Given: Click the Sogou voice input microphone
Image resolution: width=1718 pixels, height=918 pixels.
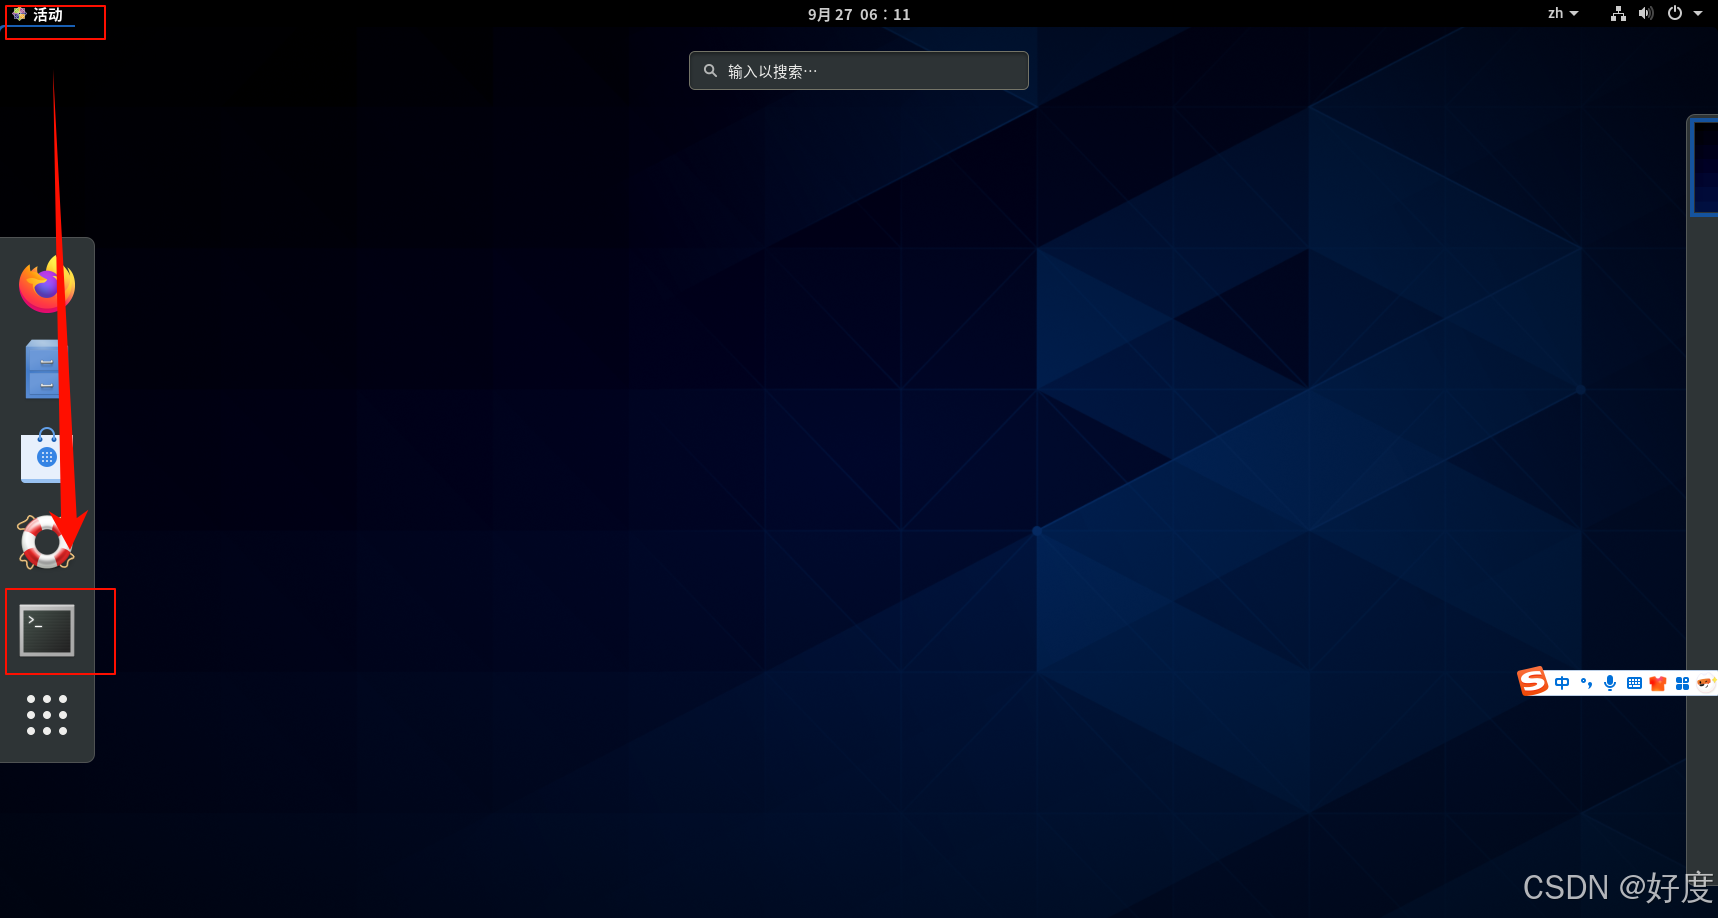Looking at the screenshot, I should pyautogui.click(x=1610, y=683).
